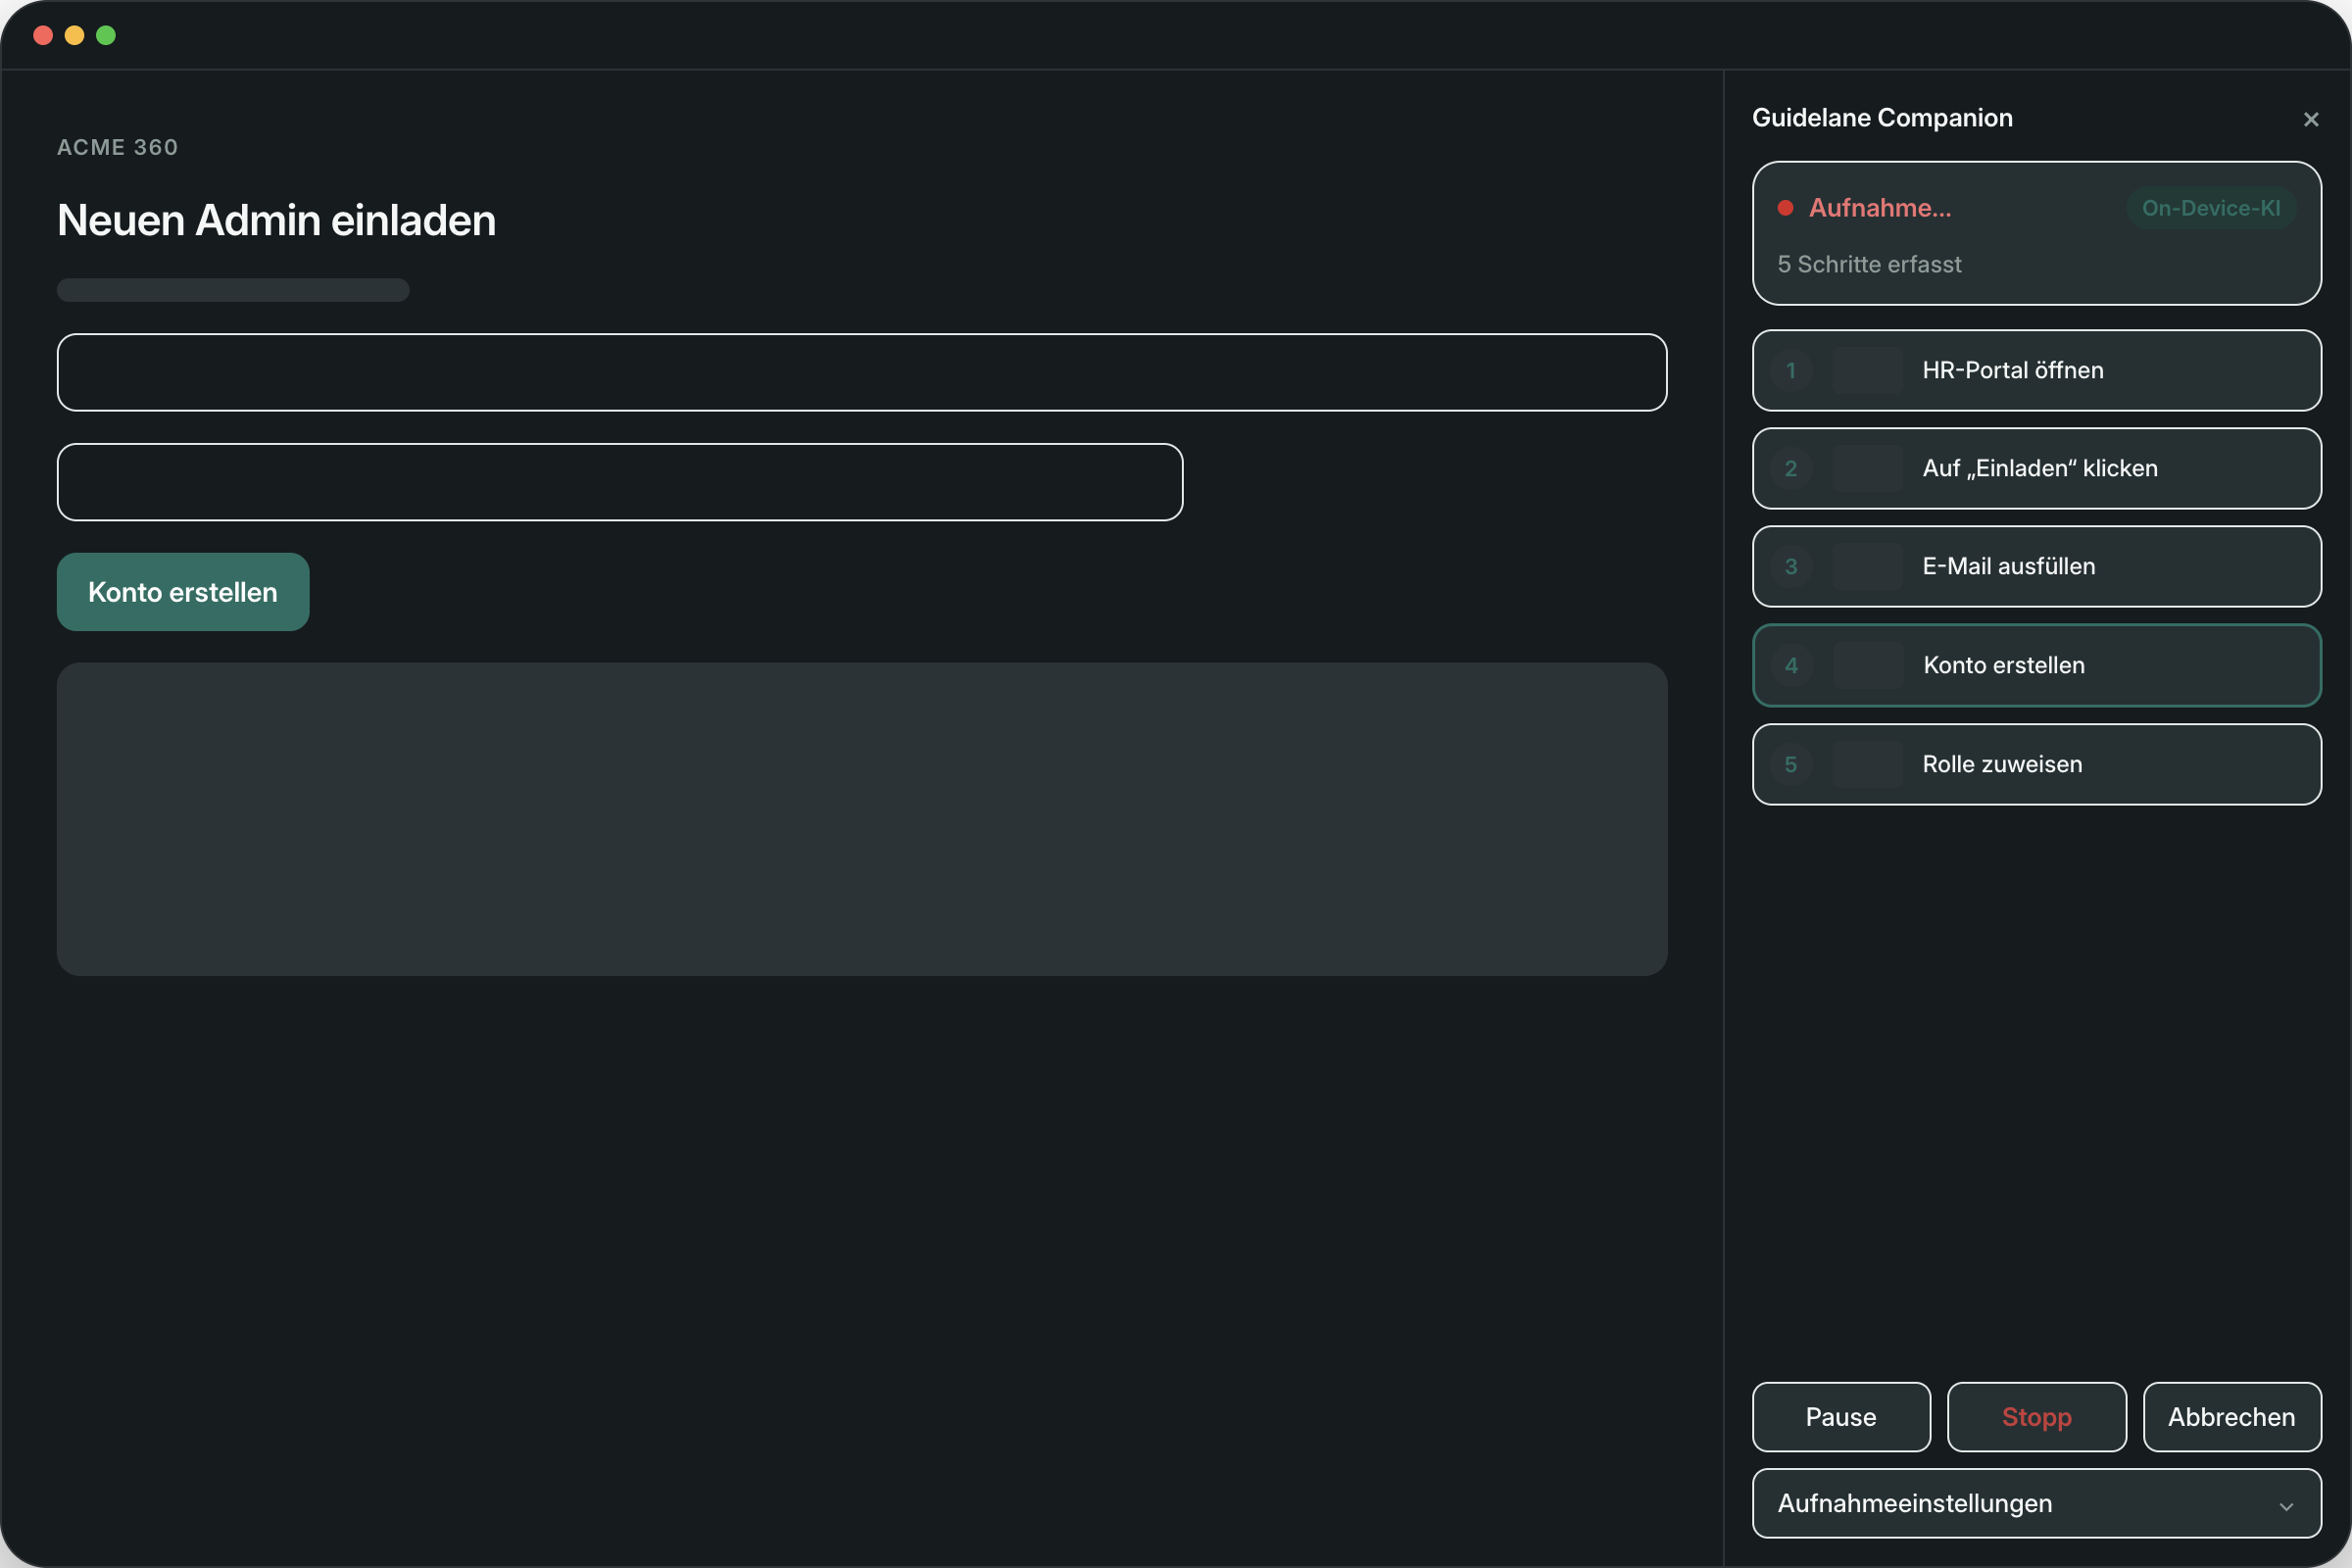Cancel recording via Abbrechen
Image resolution: width=2352 pixels, height=1568 pixels.
[2232, 1417]
